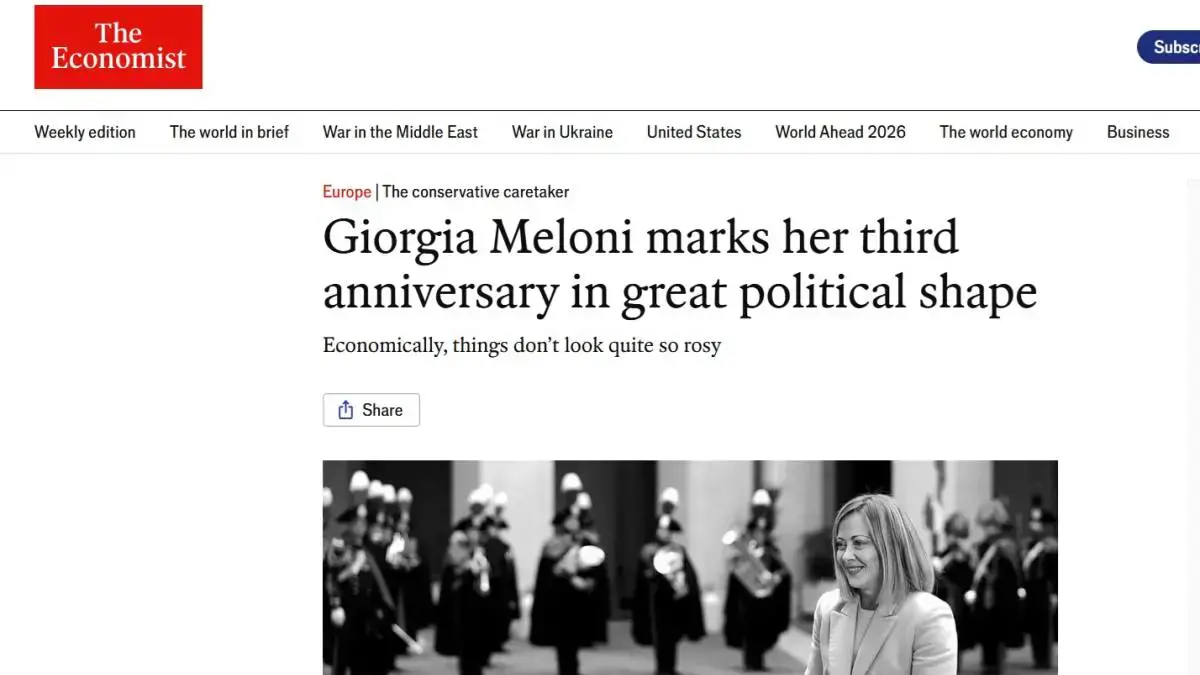Click The Economist red logo

(118, 47)
